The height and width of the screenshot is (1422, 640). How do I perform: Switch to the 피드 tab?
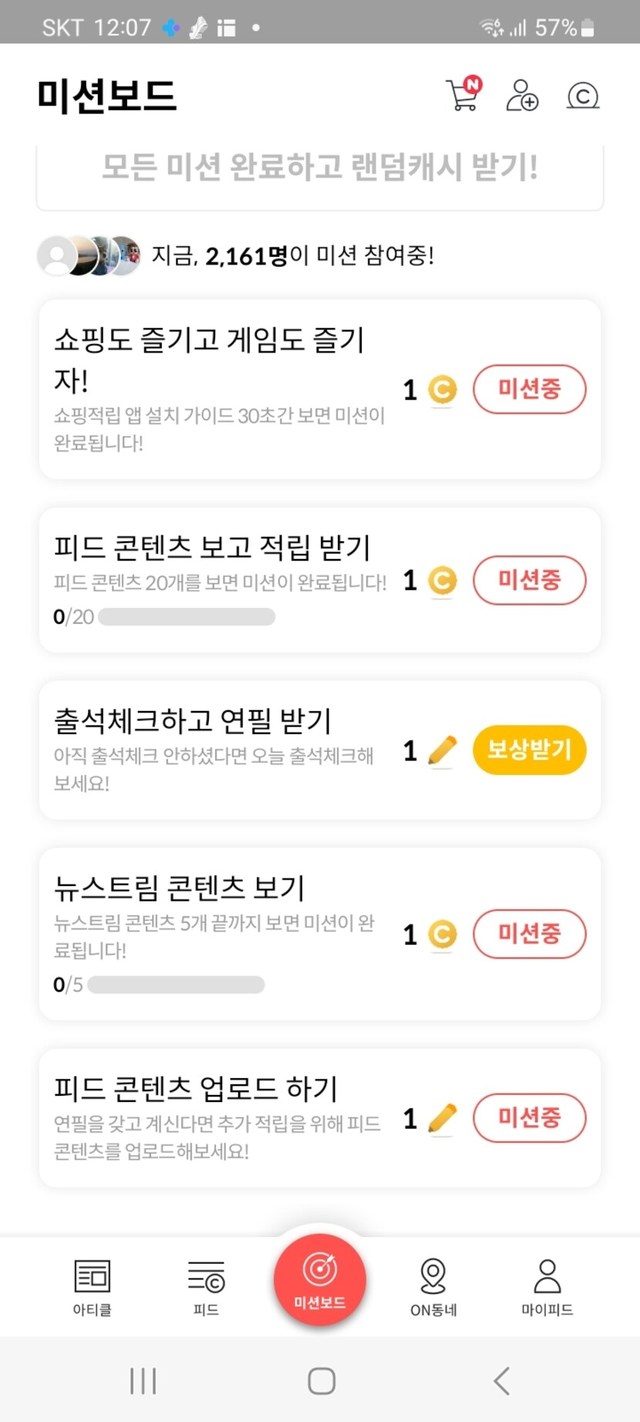206,1286
